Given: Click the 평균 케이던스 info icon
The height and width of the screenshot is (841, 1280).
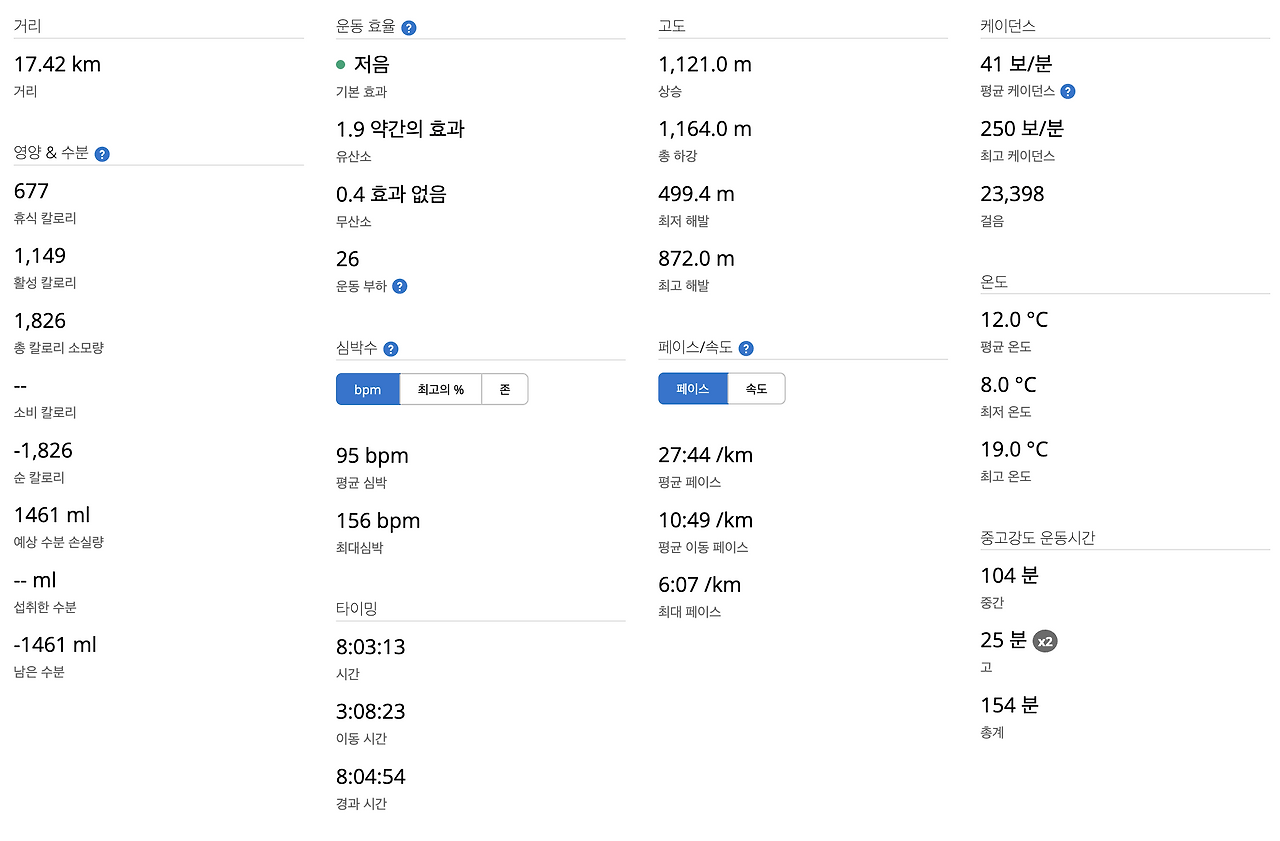Looking at the screenshot, I should point(1067,91).
